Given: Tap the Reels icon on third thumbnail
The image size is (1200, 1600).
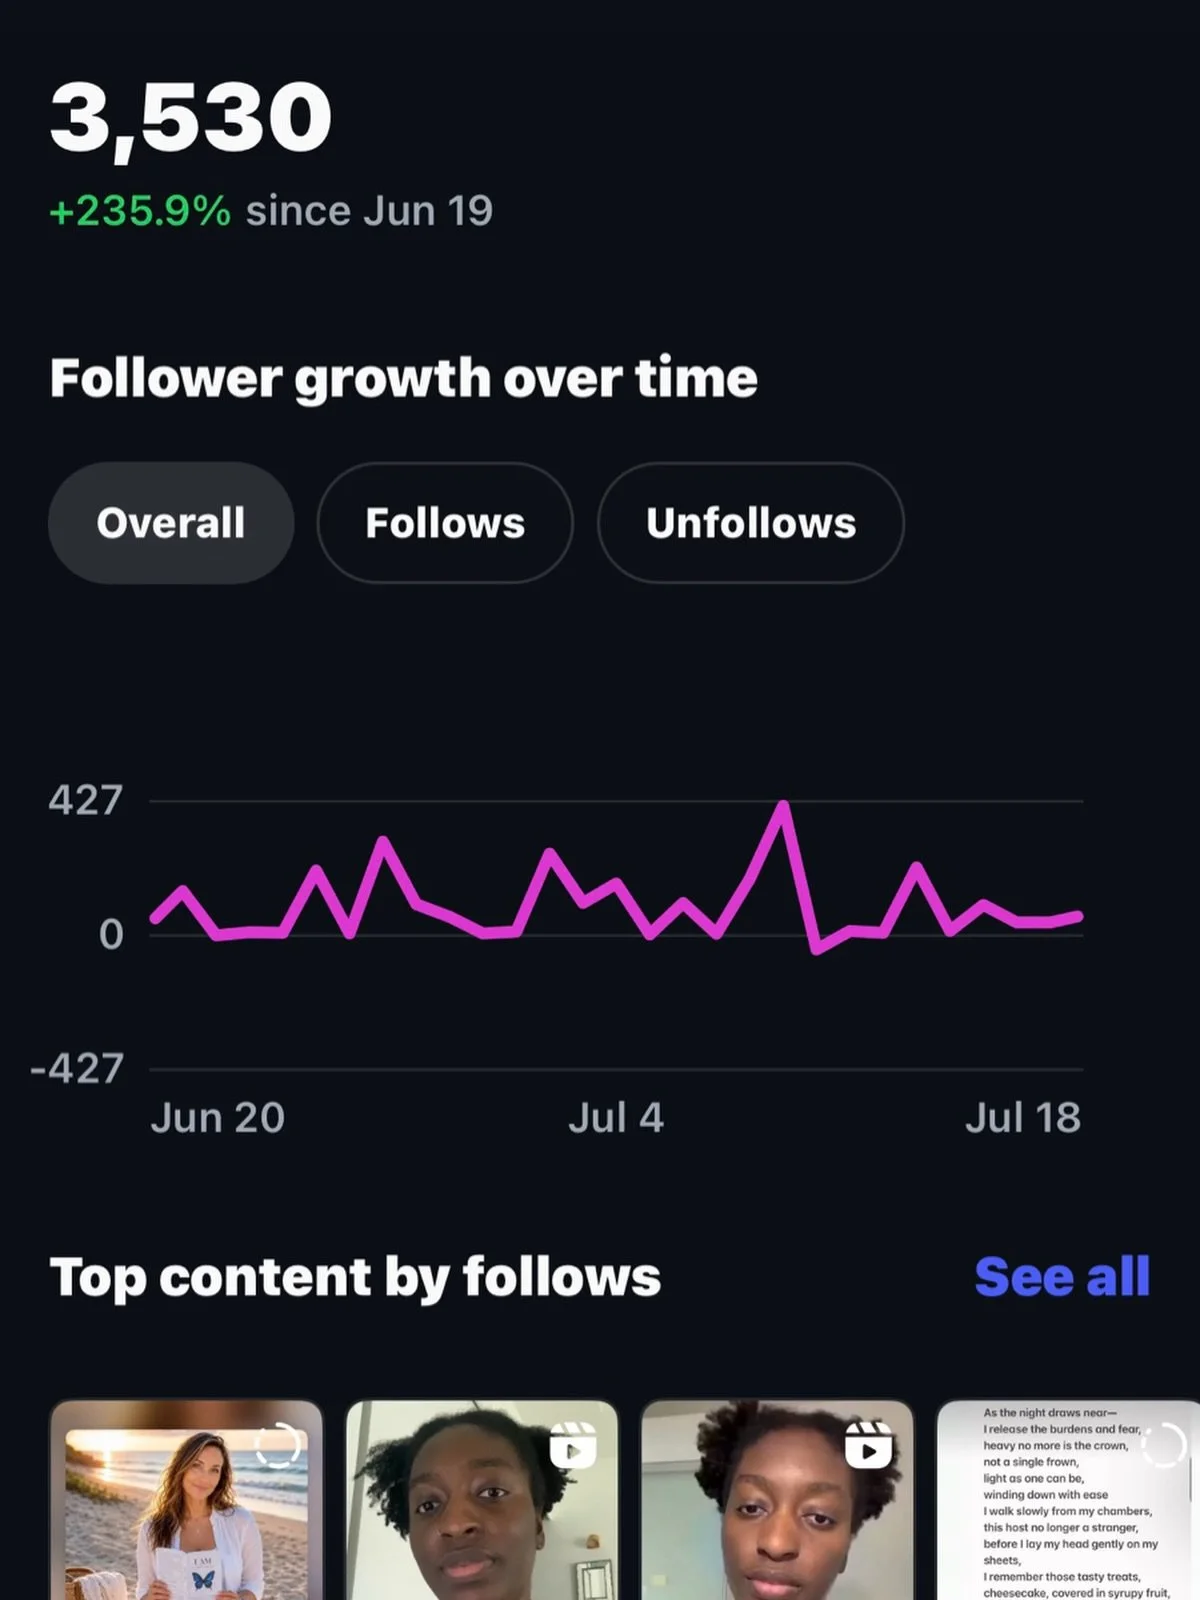Looking at the screenshot, I should (x=868, y=1446).
